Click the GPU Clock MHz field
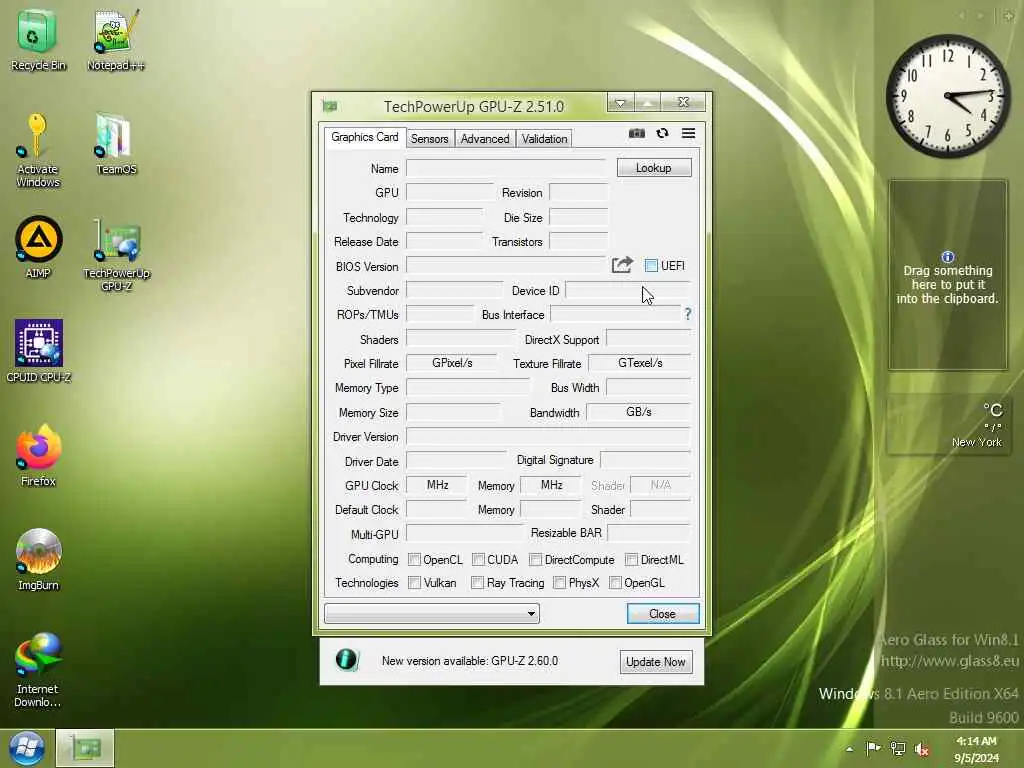Screen dimensions: 1024x768 point(437,485)
